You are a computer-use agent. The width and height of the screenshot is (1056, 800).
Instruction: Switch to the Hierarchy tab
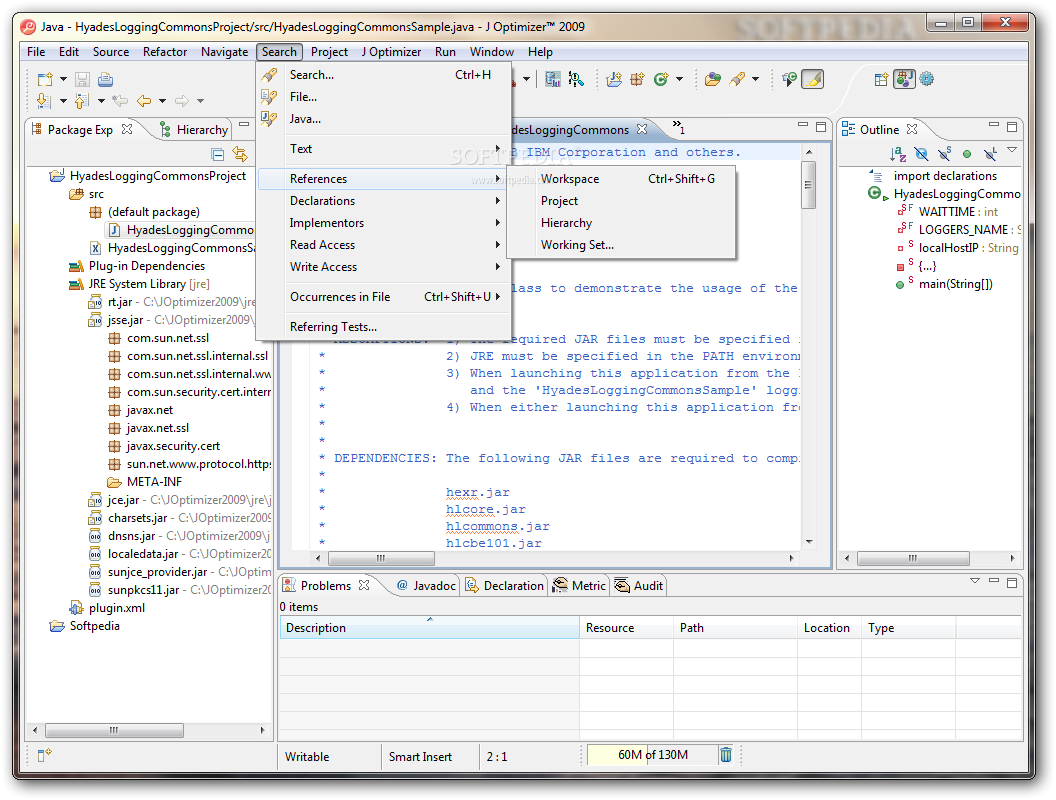[195, 130]
